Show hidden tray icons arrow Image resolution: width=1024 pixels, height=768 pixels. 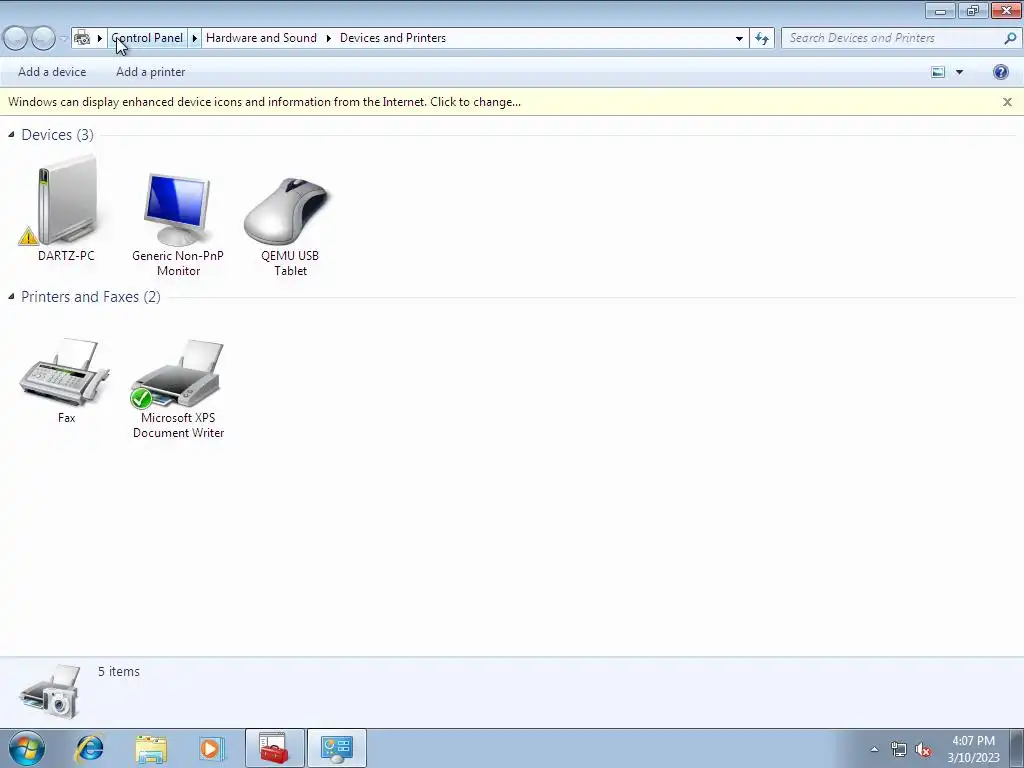pyautogui.click(x=874, y=749)
